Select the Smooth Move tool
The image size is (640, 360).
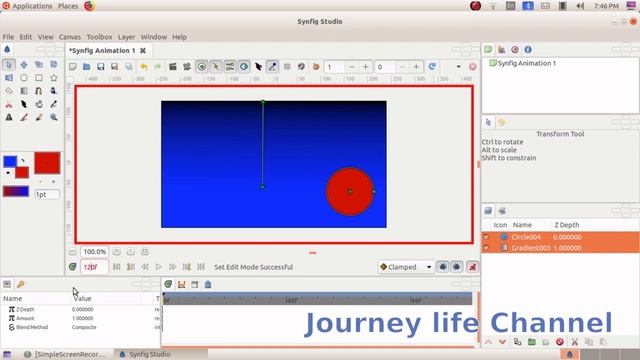pos(24,64)
